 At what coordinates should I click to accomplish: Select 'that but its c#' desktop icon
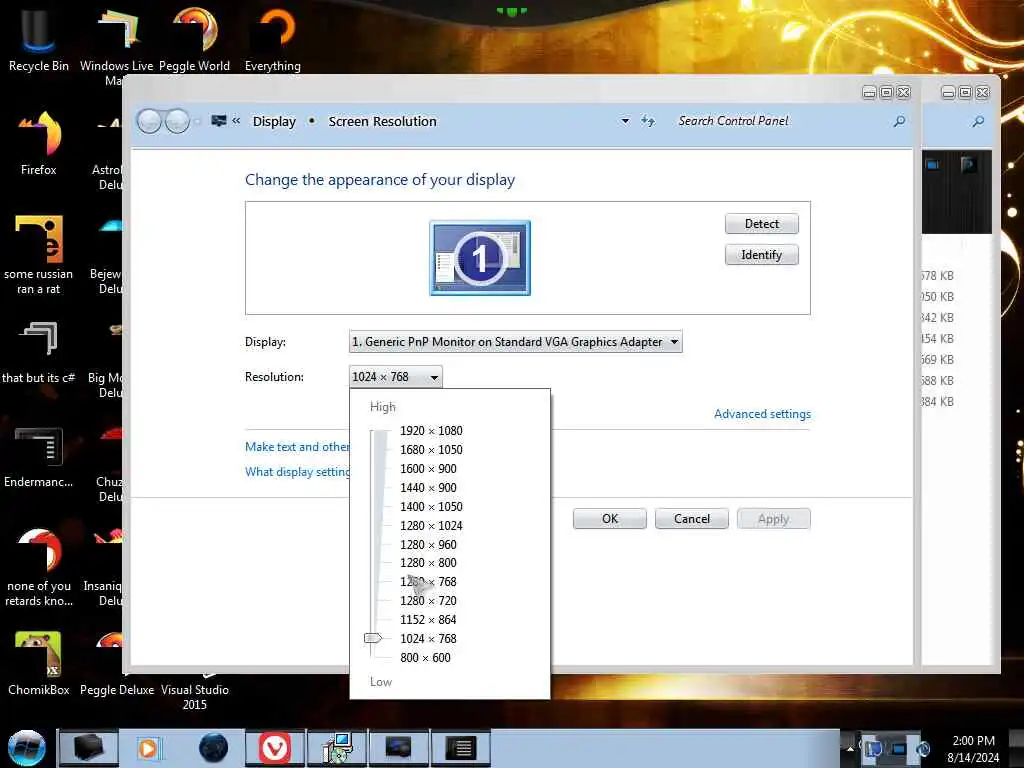tap(39, 351)
